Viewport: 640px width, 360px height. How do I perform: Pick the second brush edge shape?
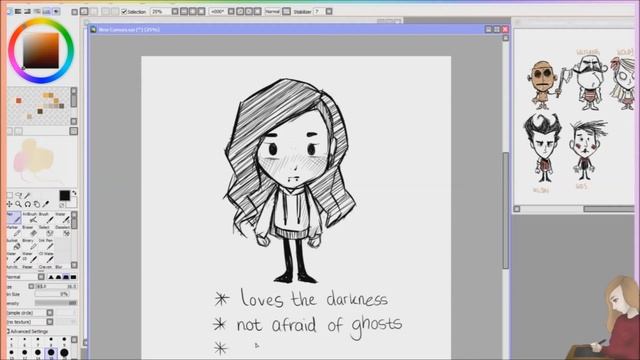coord(58,277)
